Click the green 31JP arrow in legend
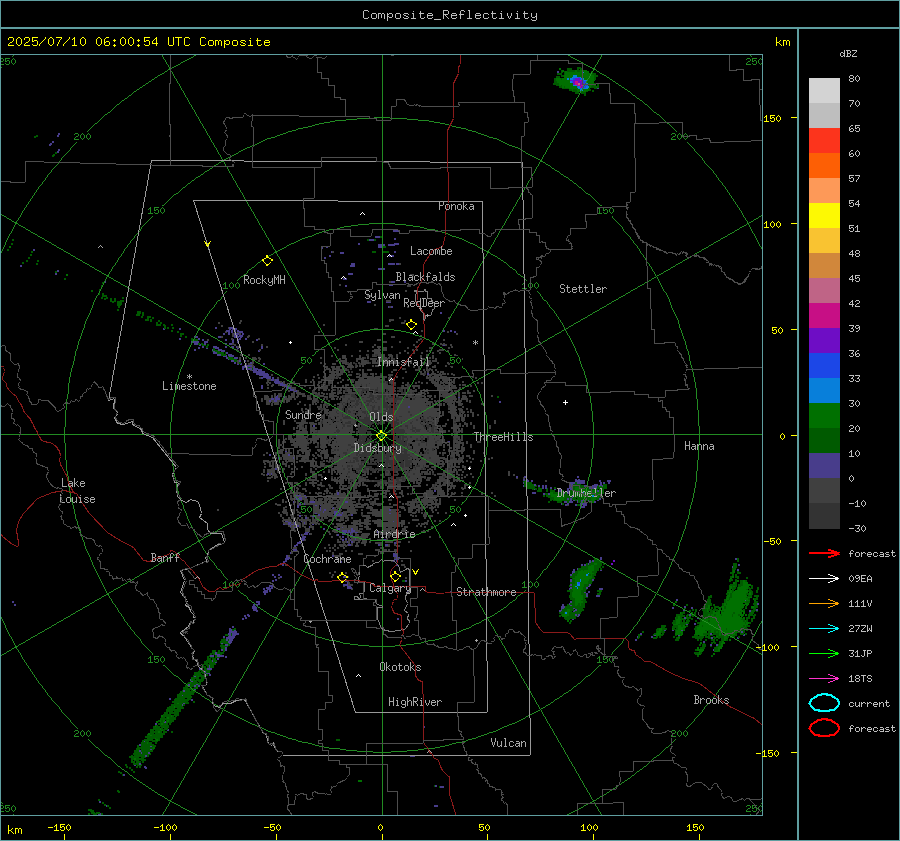The image size is (900, 841). click(x=824, y=653)
